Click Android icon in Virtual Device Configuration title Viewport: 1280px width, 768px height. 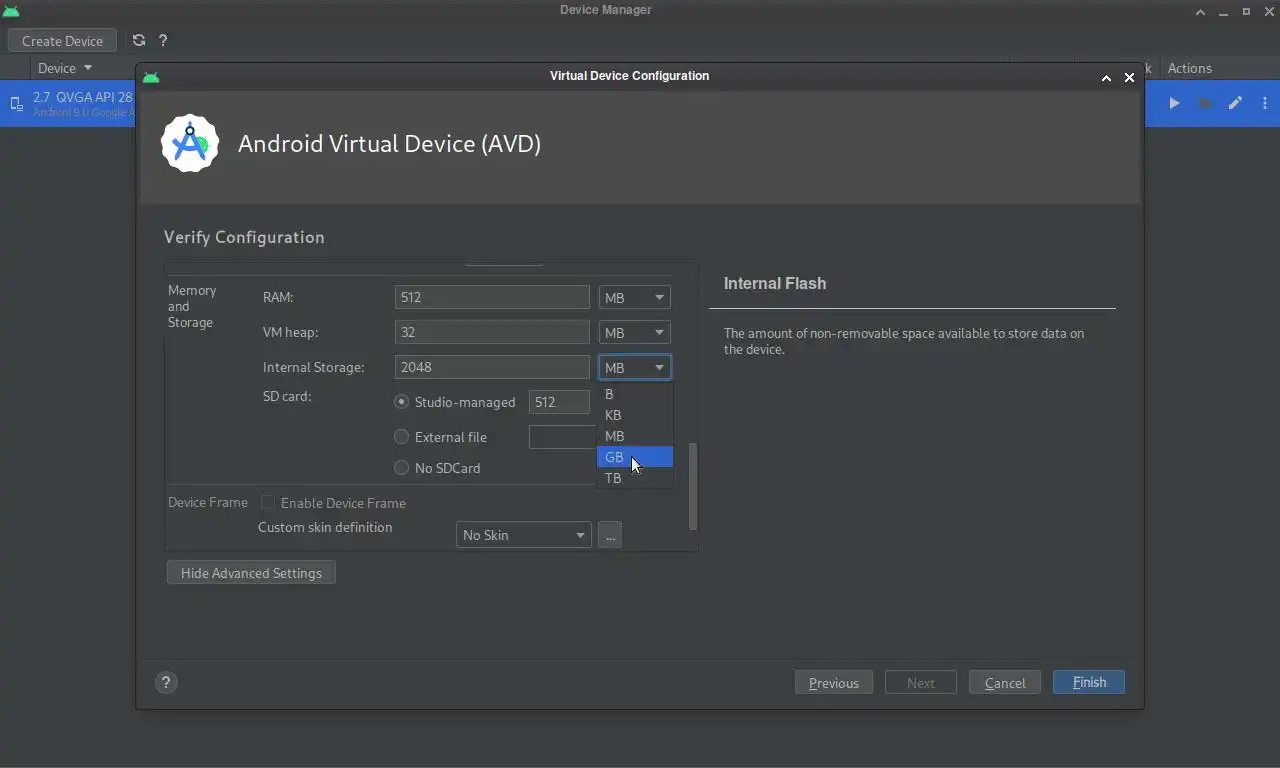pyautogui.click(x=151, y=77)
